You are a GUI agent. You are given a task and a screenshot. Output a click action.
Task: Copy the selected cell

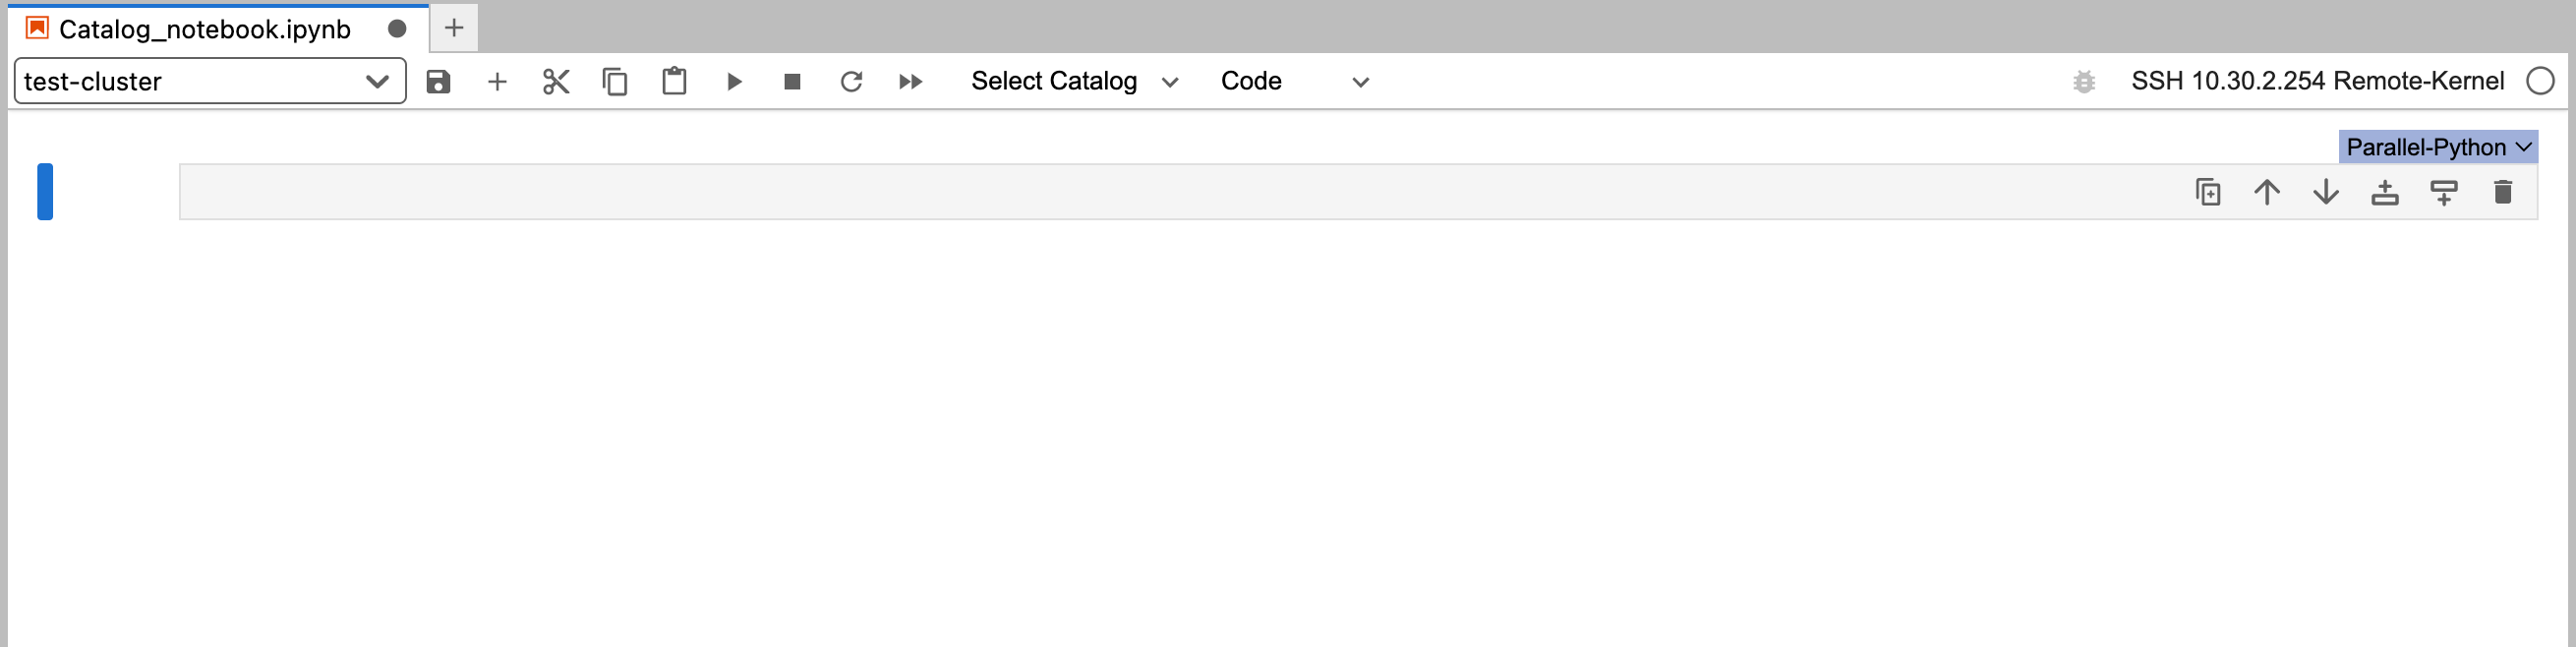click(x=615, y=81)
